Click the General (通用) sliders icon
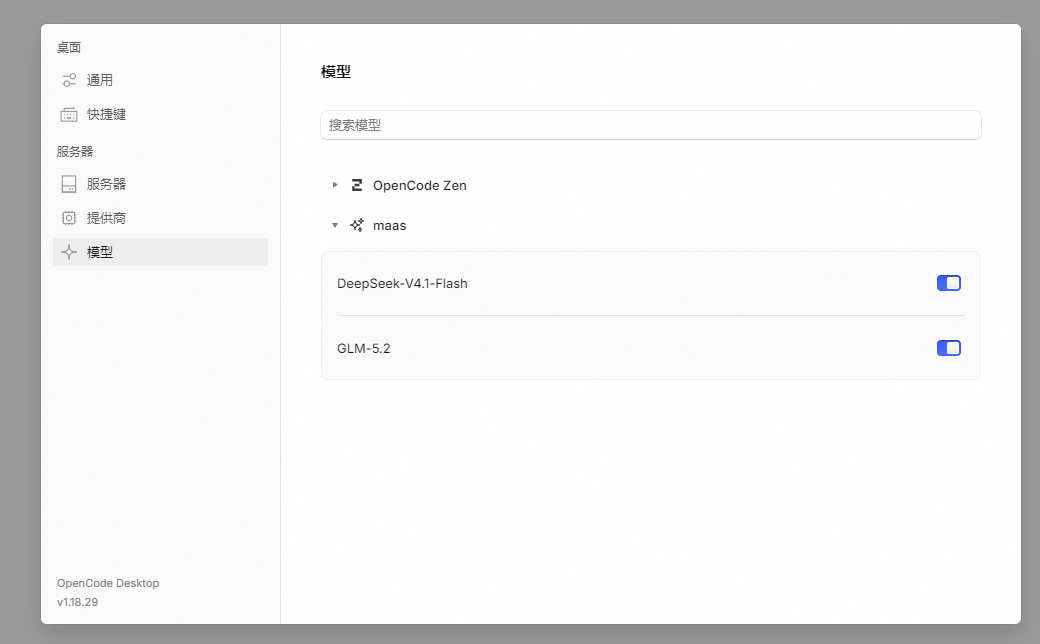This screenshot has width=1040, height=644. click(x=69, y=80)
